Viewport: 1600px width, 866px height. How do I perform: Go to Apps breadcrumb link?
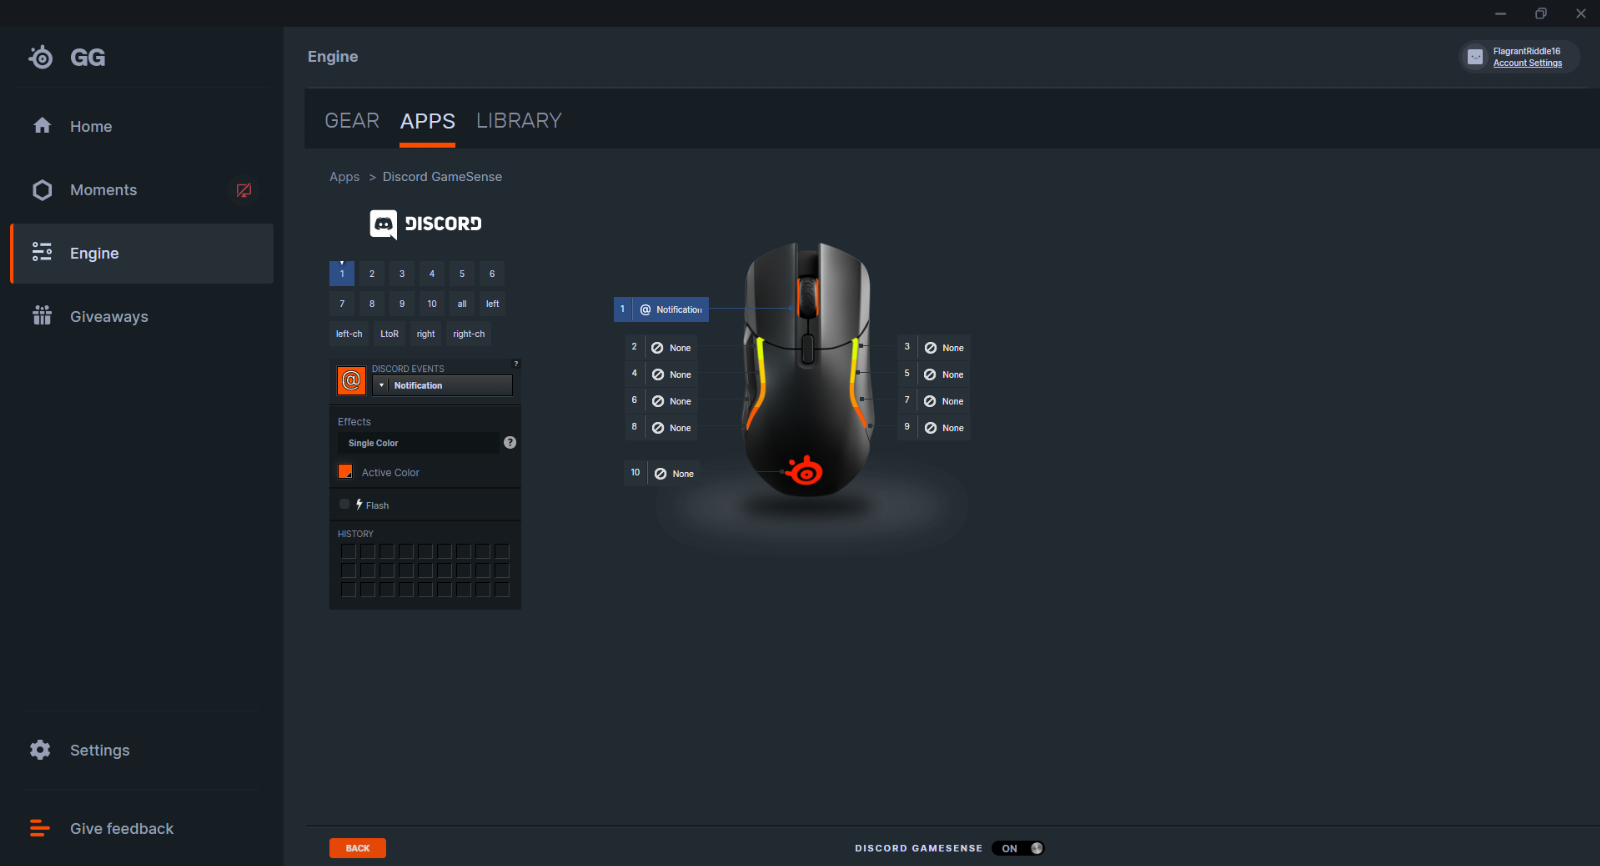pos(344,177)
